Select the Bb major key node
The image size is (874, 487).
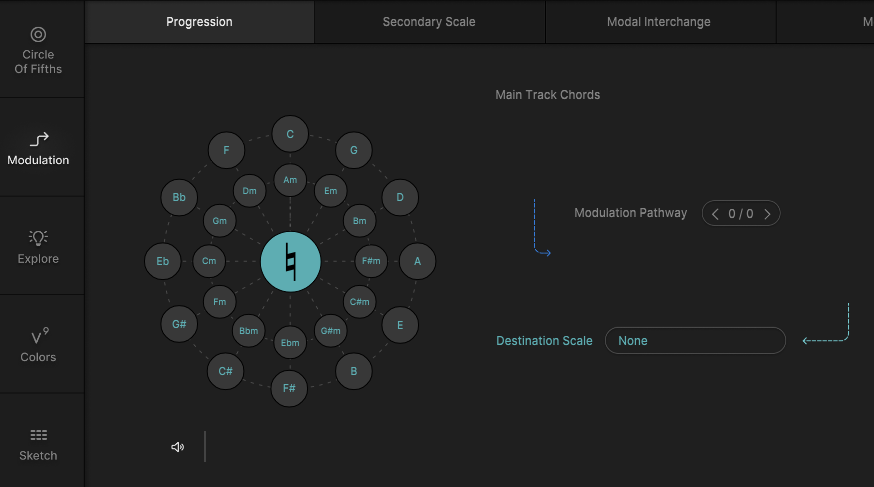[179, 198]
